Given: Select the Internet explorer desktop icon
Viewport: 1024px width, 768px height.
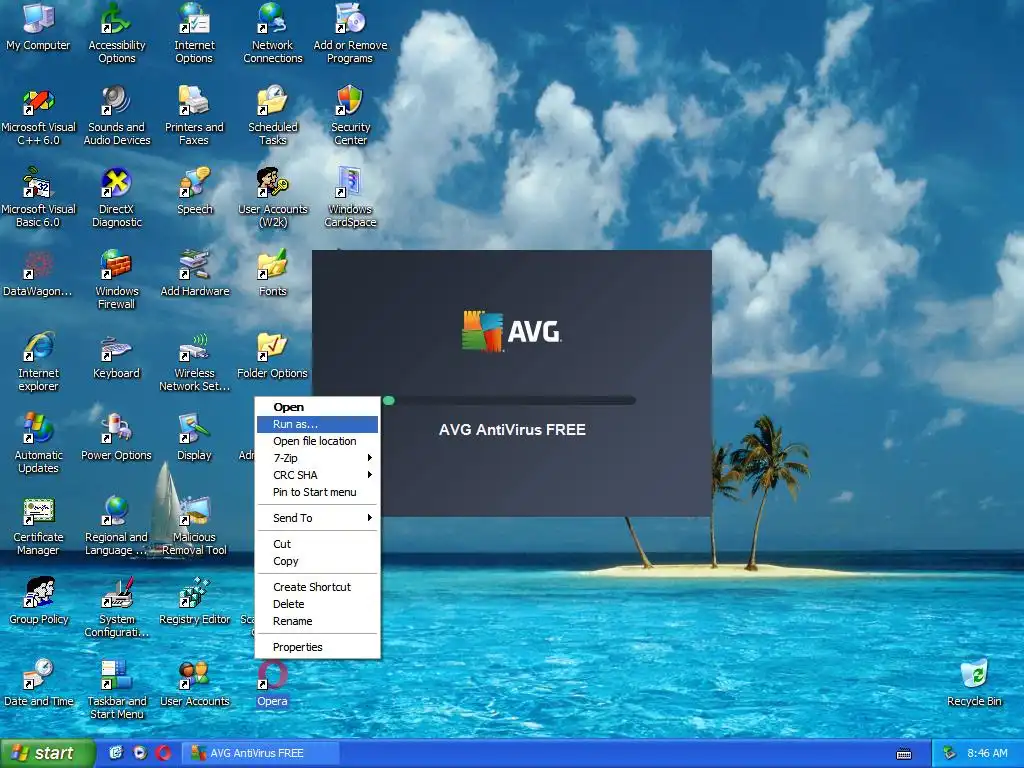Looking at the screenshot, I should pyautogui.click(x=38, y=361).
